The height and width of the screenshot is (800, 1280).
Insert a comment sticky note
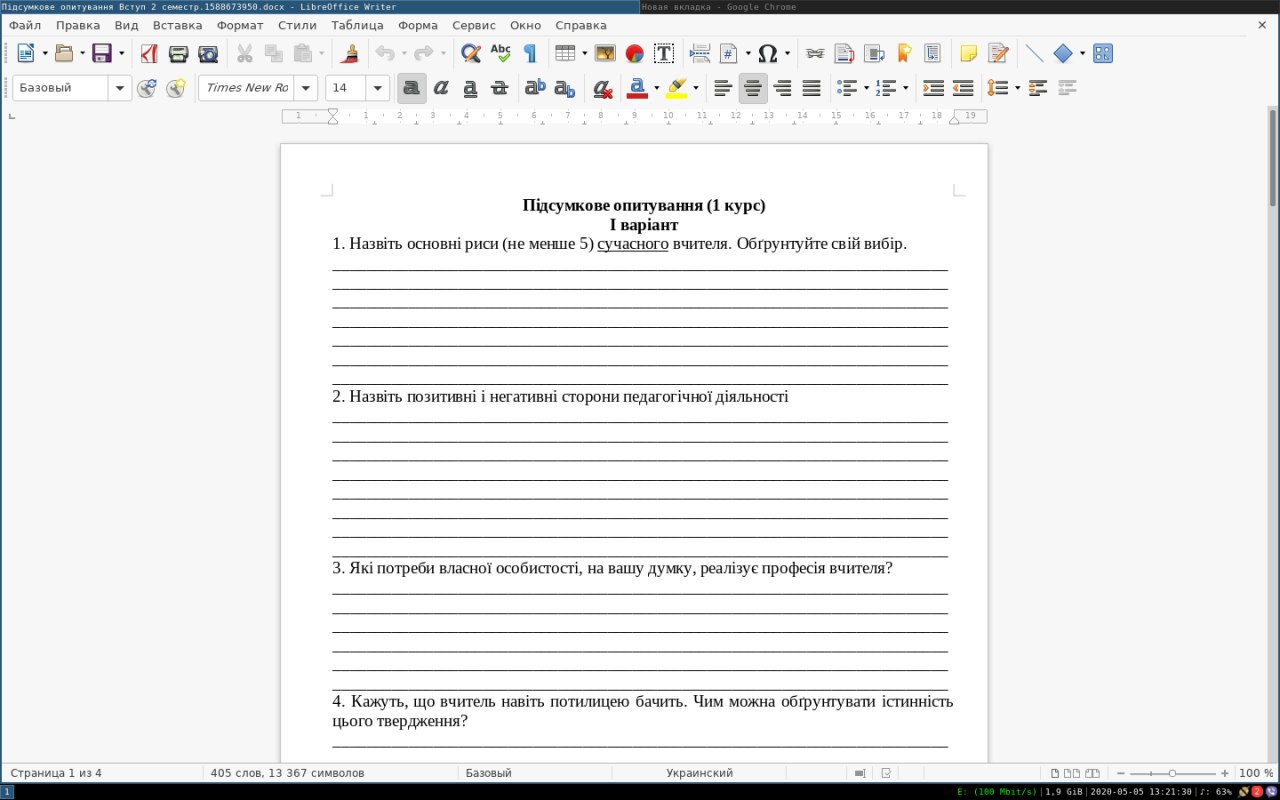click(x=968, y=53)
